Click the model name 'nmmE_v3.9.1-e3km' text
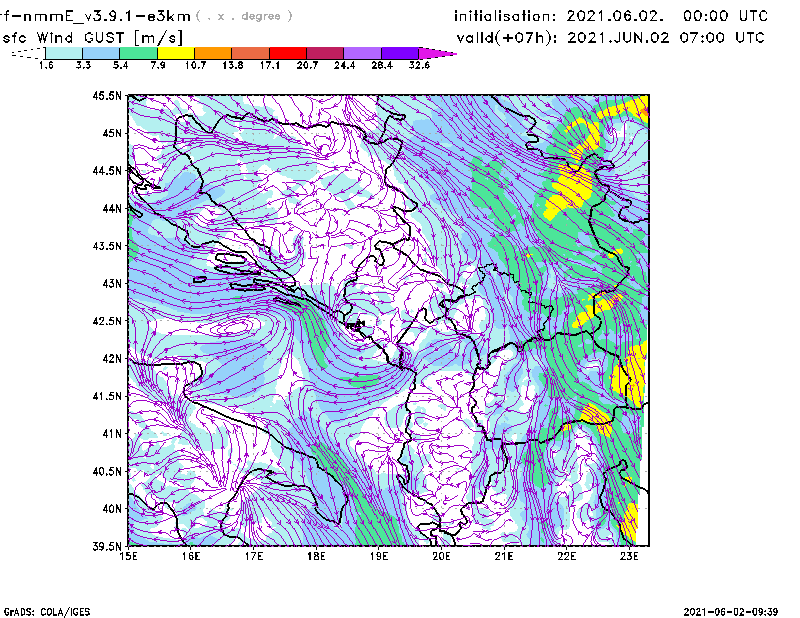The width and height of the screenshot is (800, 618). (x=104, y=16)
